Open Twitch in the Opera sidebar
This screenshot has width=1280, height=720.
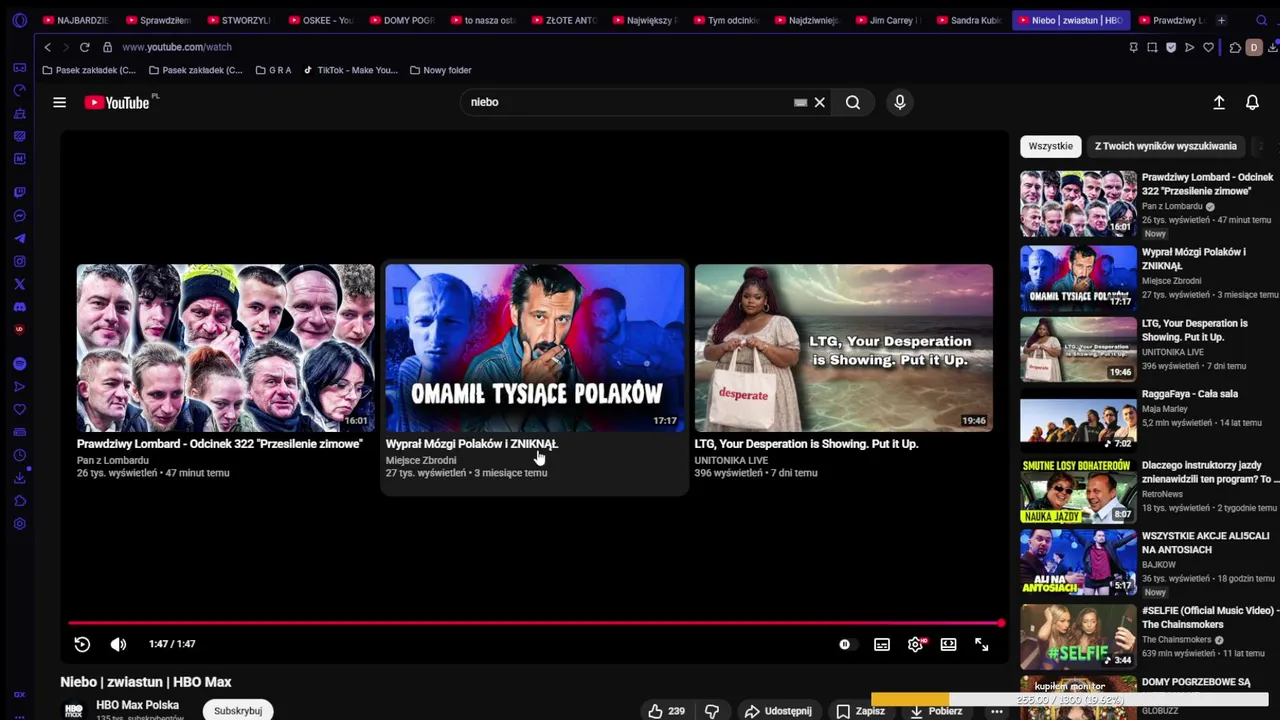click(x=19, y=192)
